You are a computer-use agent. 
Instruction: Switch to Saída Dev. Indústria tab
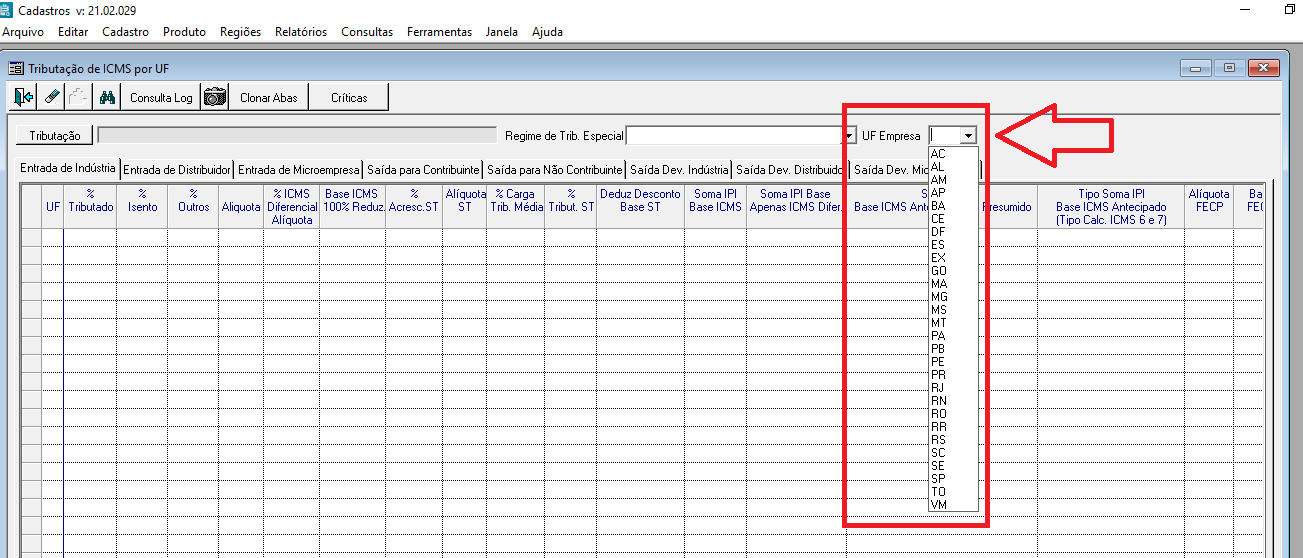click(680, 170)
